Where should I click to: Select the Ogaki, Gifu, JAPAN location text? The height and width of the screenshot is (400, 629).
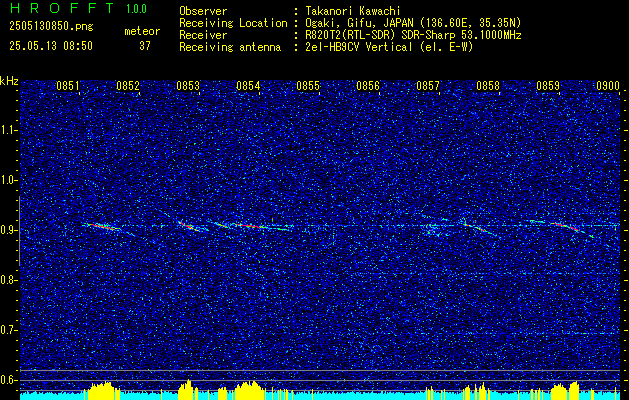[x=411, y=23]
